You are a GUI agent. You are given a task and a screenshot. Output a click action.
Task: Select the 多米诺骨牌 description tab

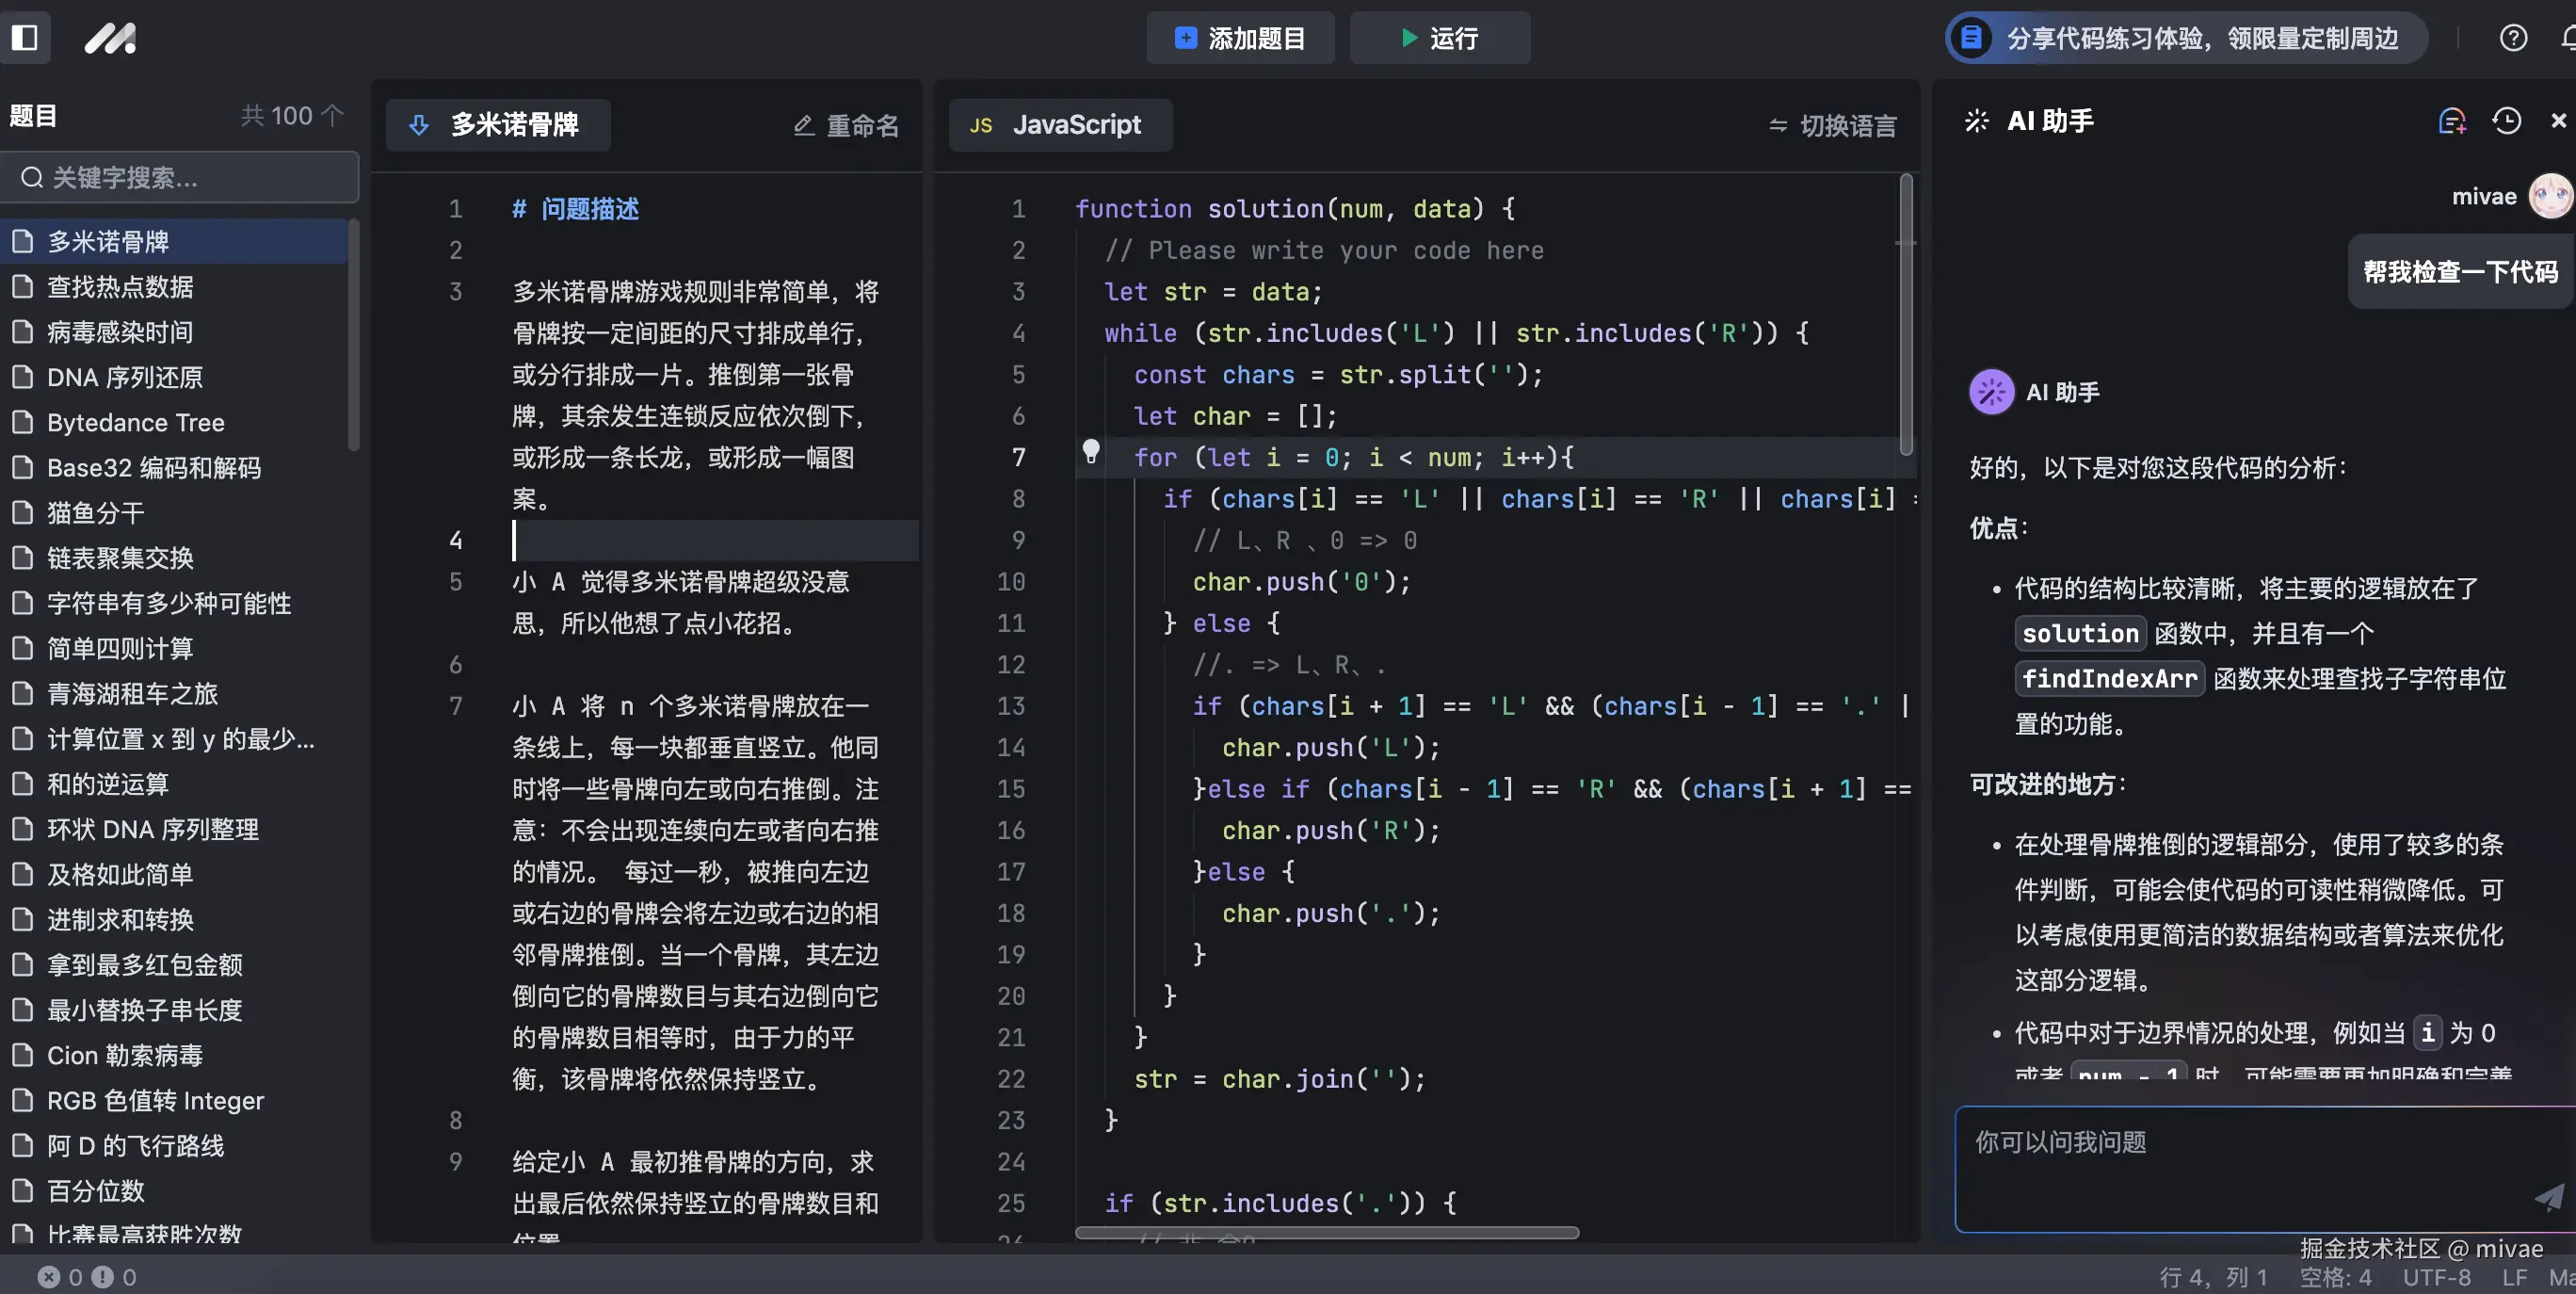tap(498, 125)
